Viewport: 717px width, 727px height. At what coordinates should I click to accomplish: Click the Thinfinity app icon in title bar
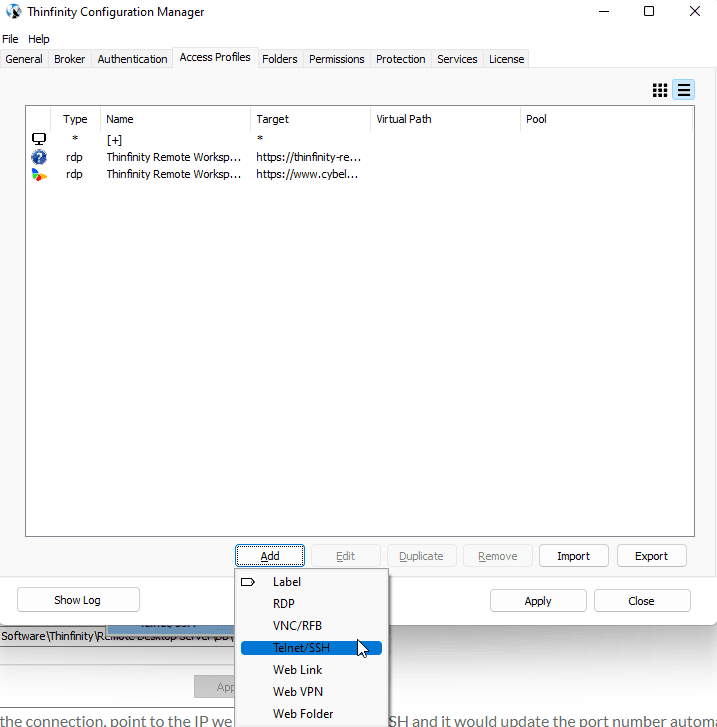point(13,11)
